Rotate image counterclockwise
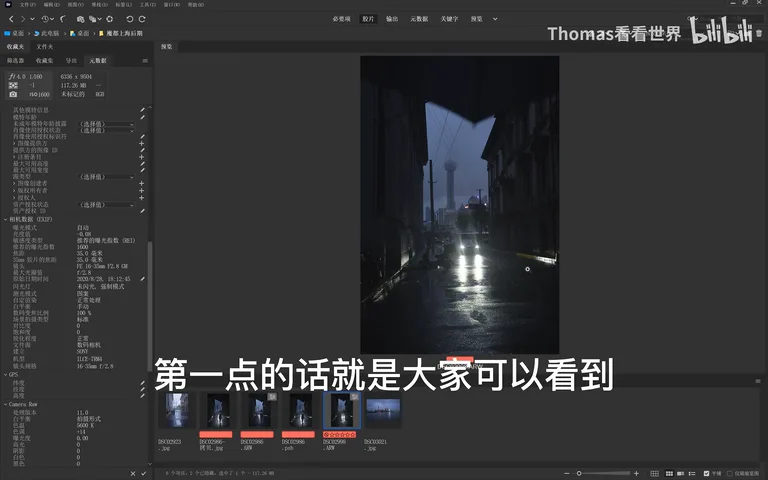The width and height of the screenshot is (768, 480). [x=129, y=19]
